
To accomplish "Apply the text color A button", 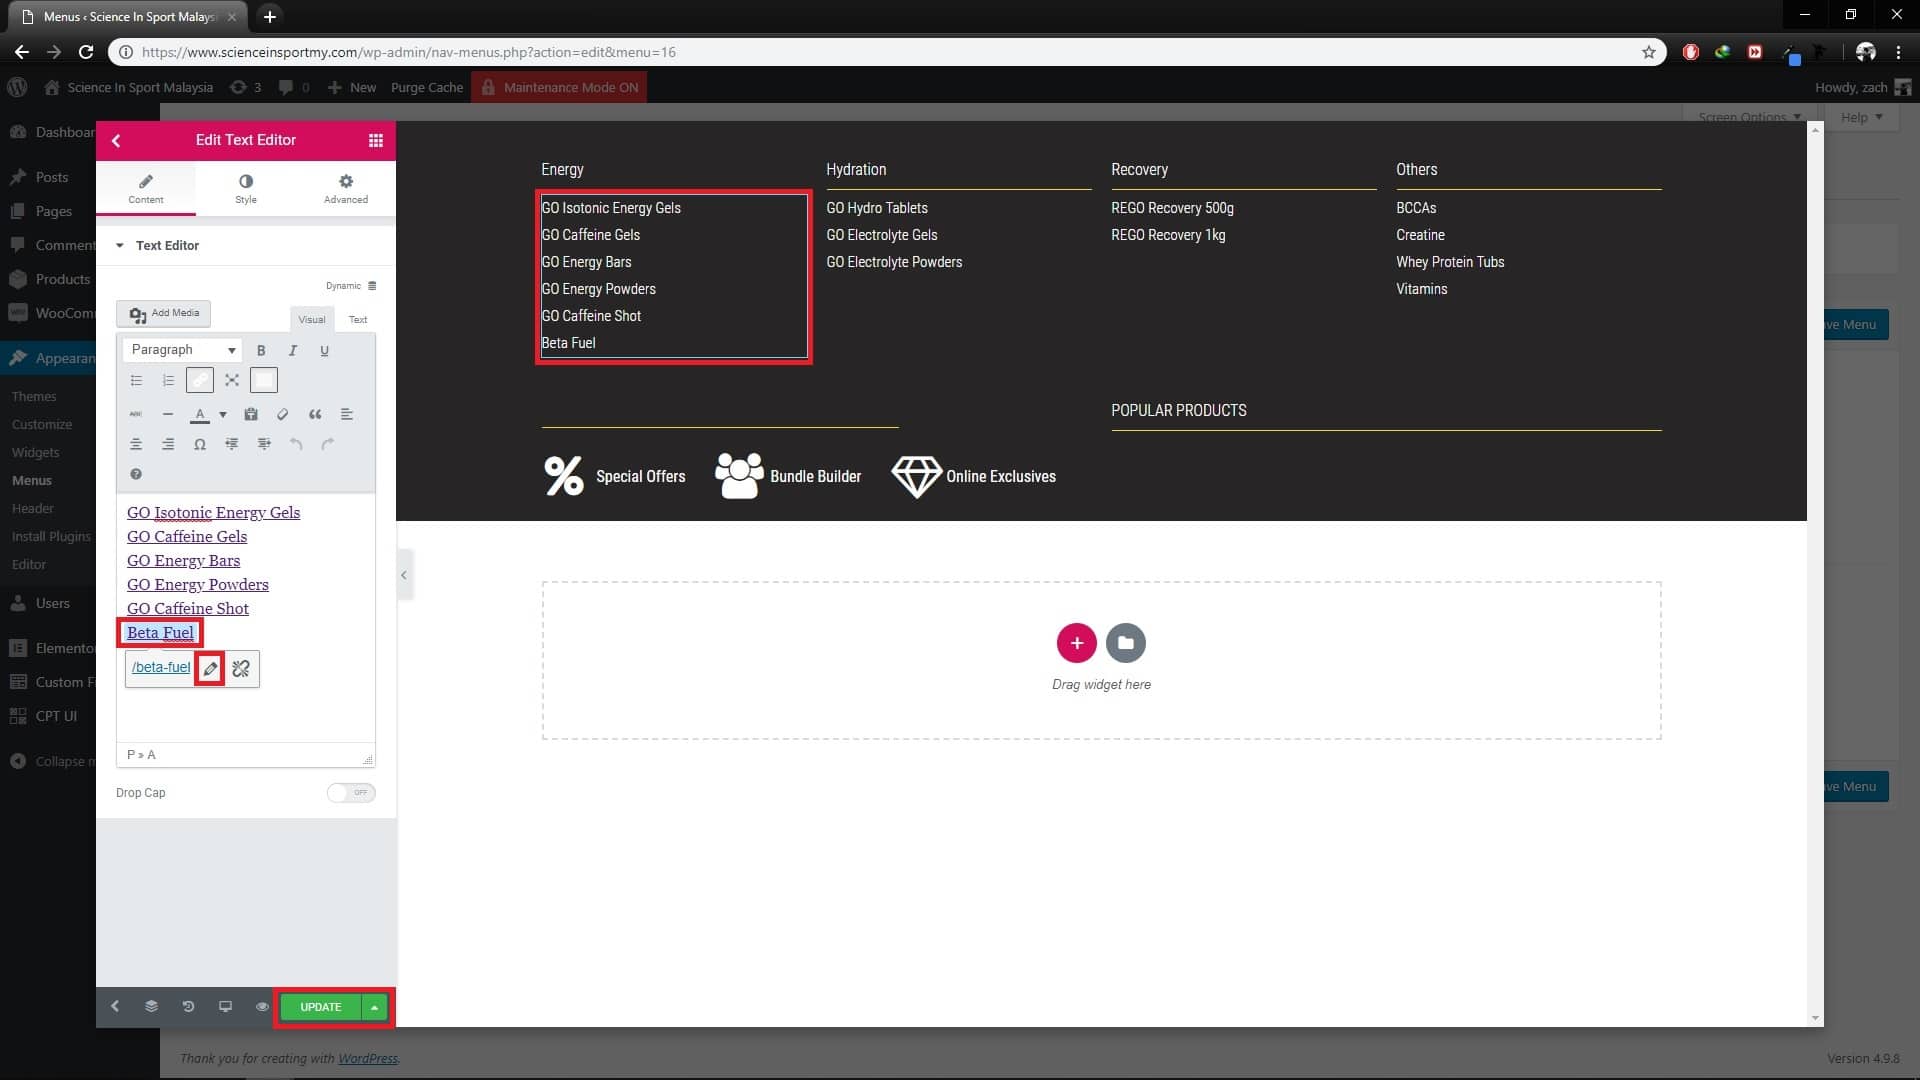I will point(200,414).
